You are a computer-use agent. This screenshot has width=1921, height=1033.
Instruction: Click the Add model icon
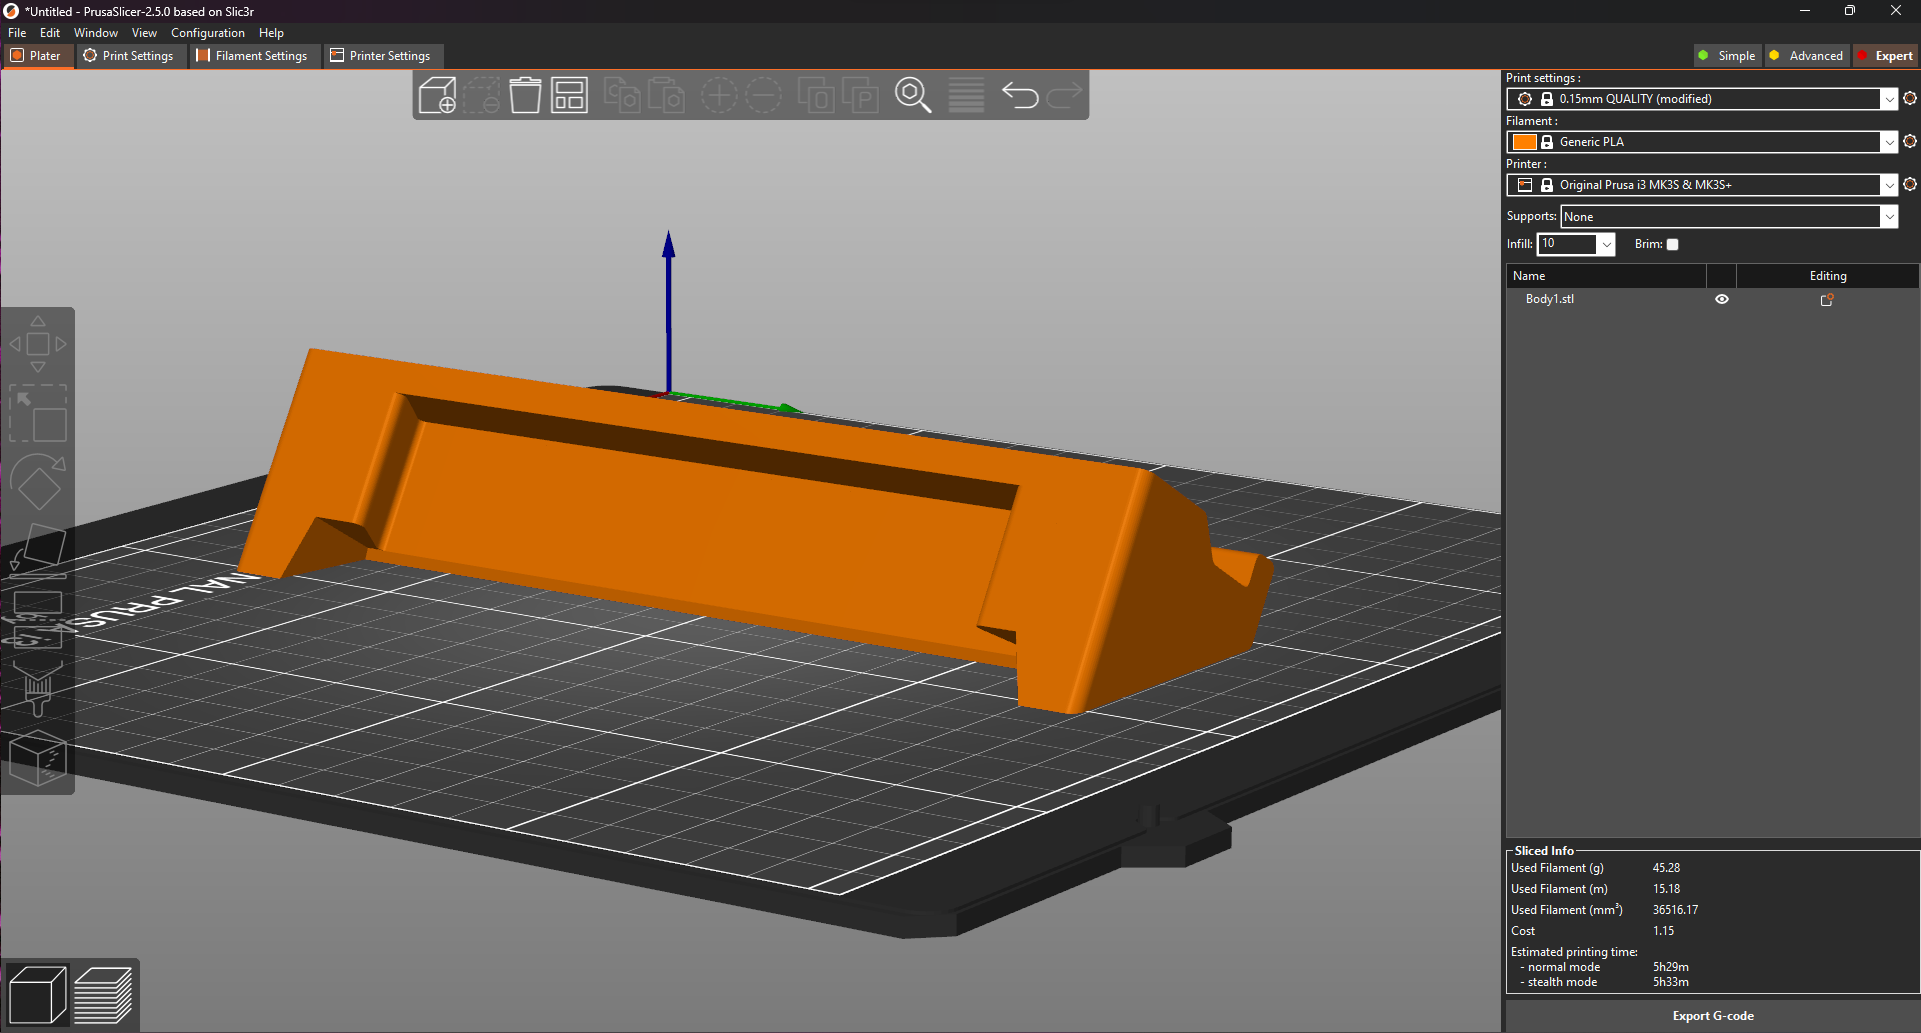pyautogui.click(x=437, y=96)
